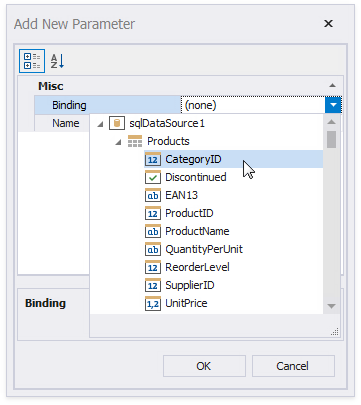Click the CategoryID integer type icon

[153, 159]
